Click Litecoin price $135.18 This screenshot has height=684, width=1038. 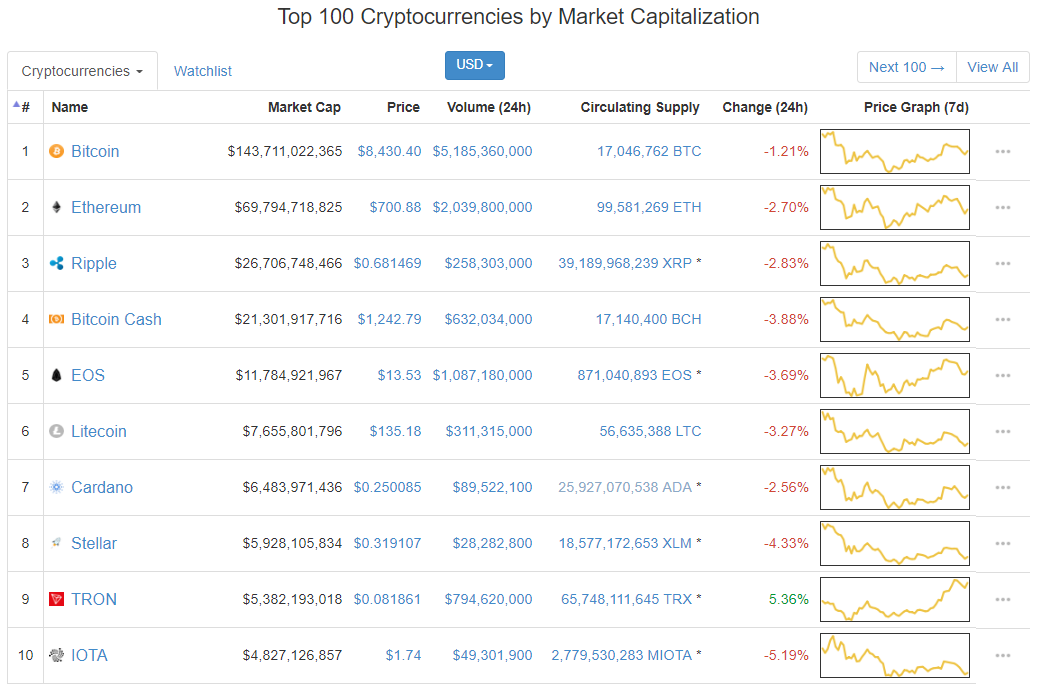395,431
